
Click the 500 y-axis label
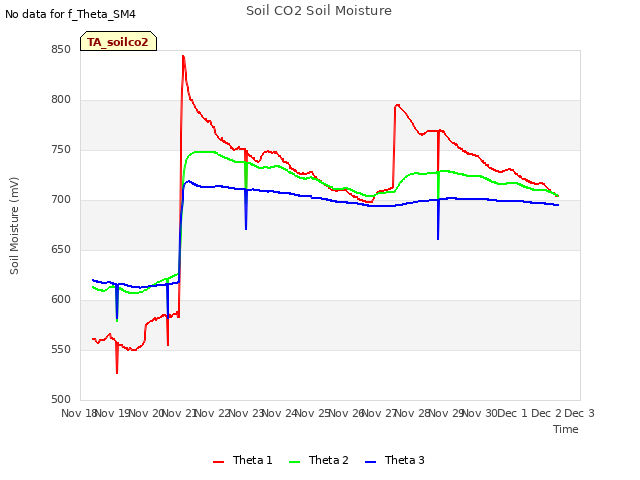coord(61,399)
